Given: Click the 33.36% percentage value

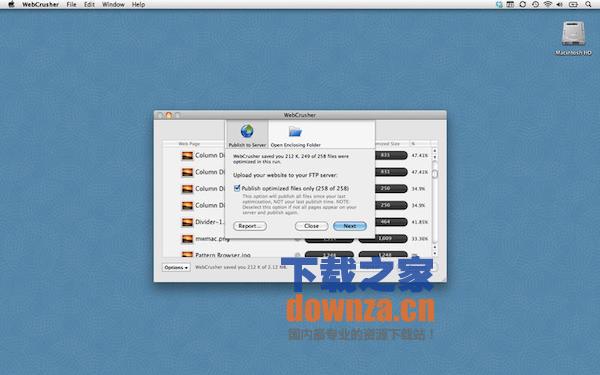Looking at the screenshot, I should click(x=420, y=239).
